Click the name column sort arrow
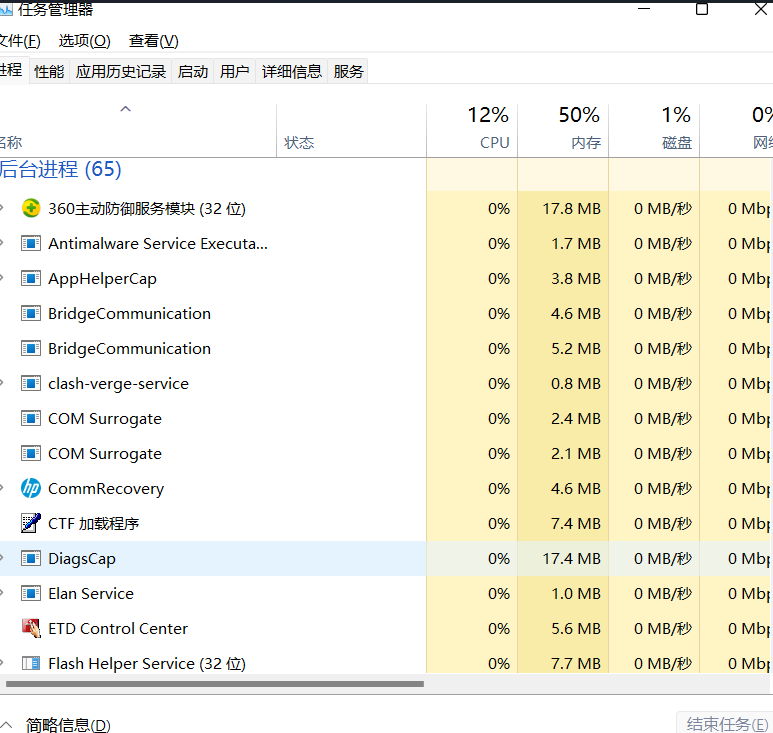This screenshot has height=733, width=773. click(126, 109)
